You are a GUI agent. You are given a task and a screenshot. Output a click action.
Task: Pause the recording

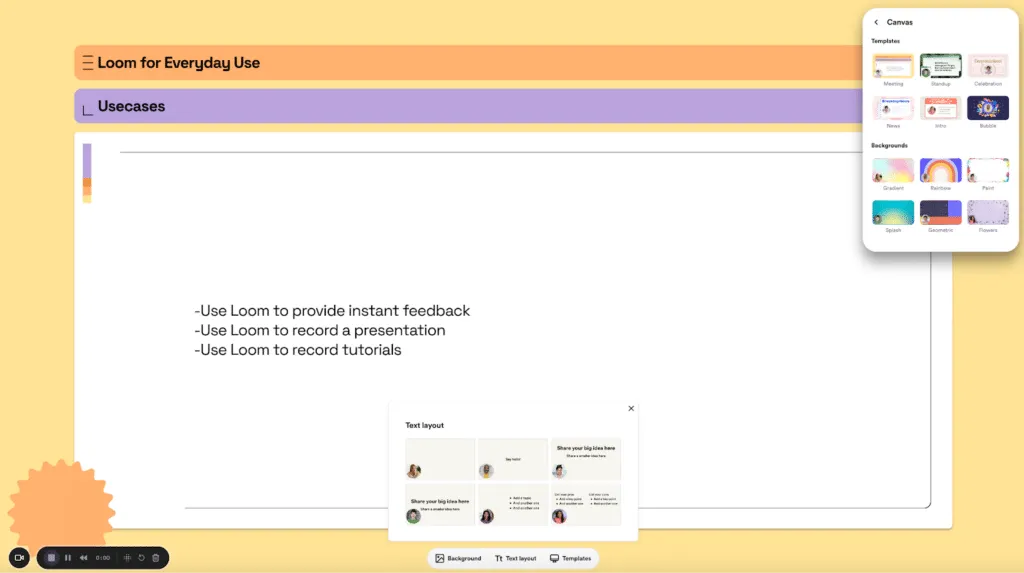click(x=68, y=558)
